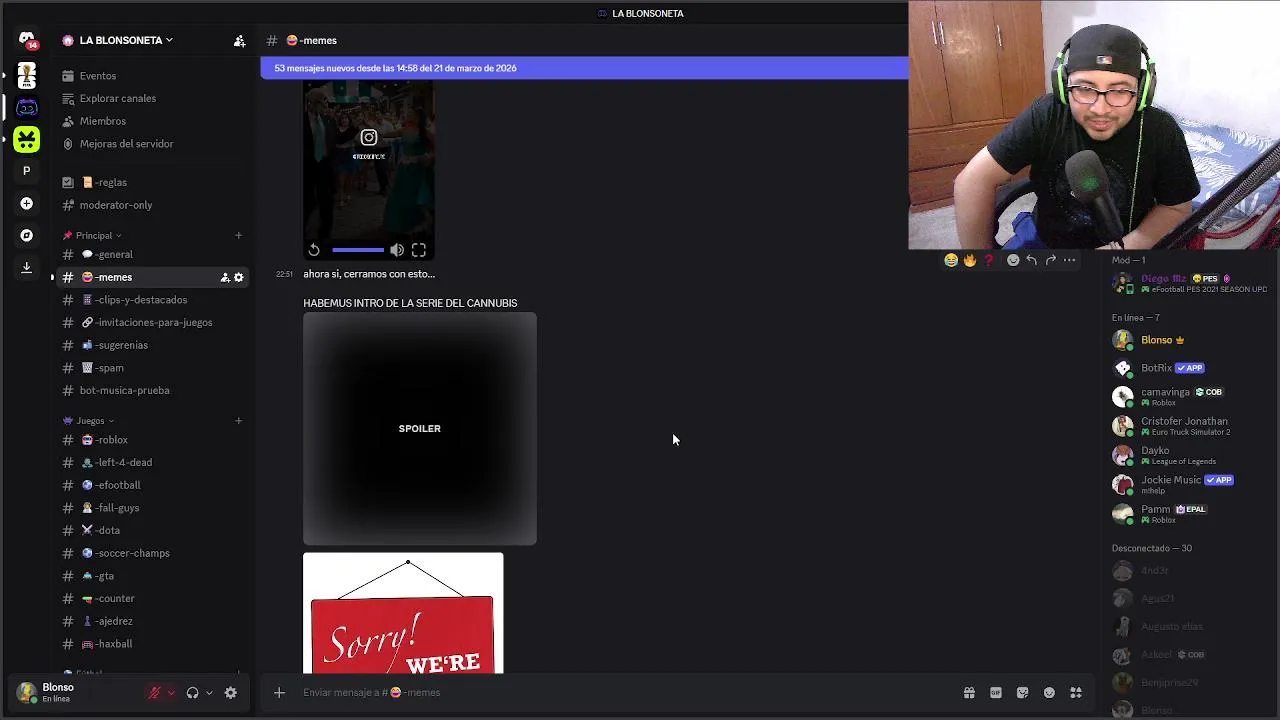This screenshot has height=720, width=1280.
Task: Open Diego Mz member profile
Action: point(1190,284)
